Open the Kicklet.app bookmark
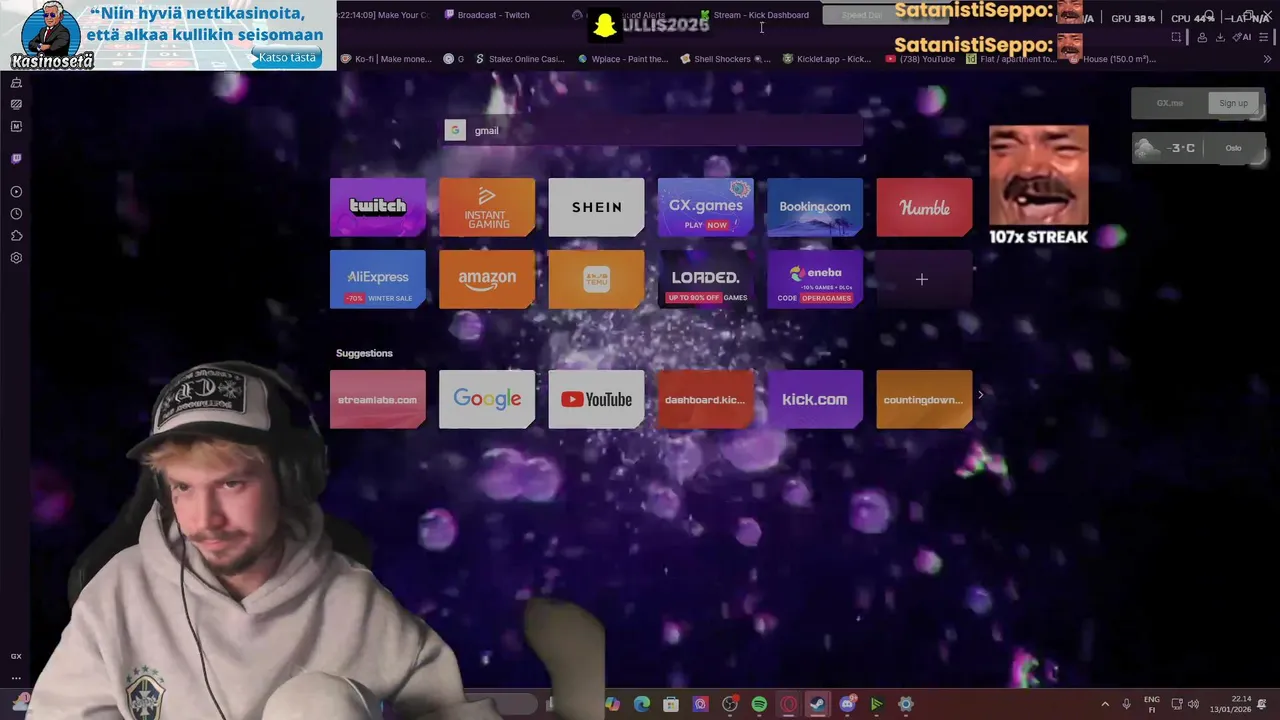 pos(827,59)
